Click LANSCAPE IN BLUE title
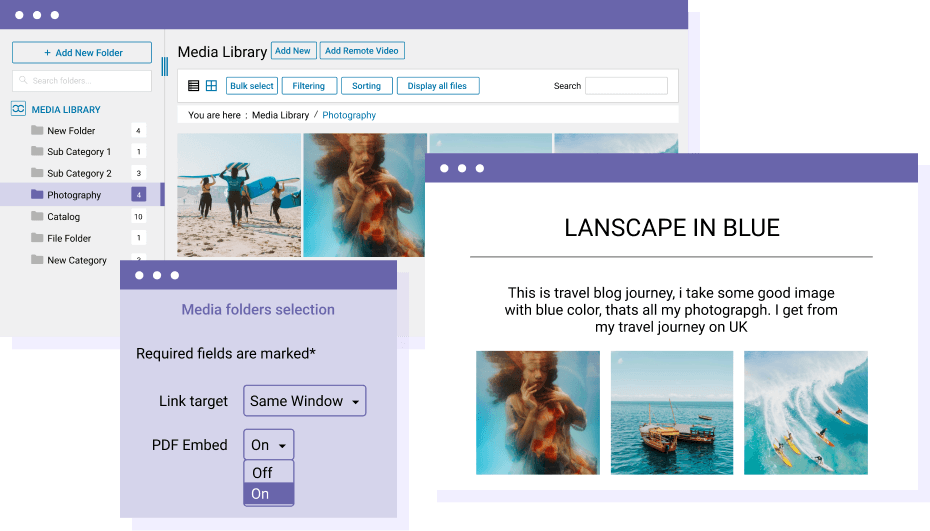This screenshot has height=531, width=930. [x=672, y=228]
